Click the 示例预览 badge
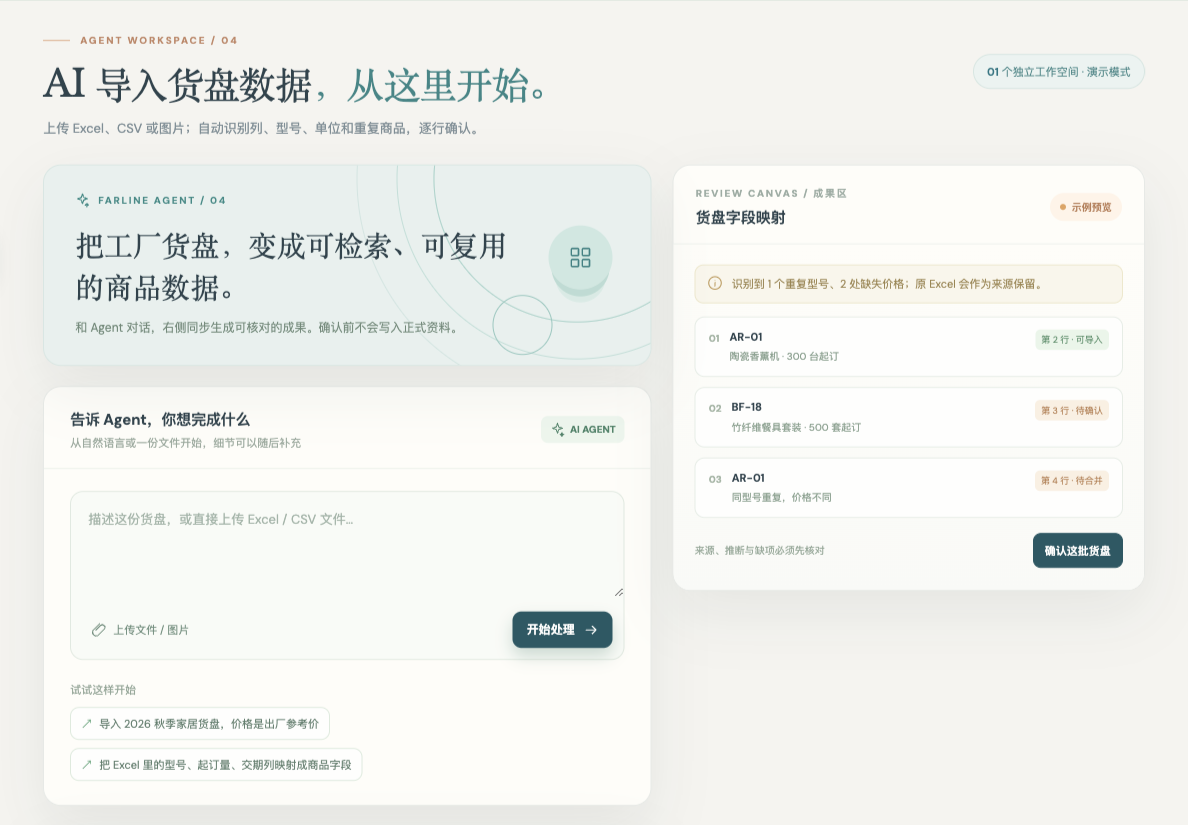The height and width of the screenshot is (825, 1188). (x=1086, y=207)
